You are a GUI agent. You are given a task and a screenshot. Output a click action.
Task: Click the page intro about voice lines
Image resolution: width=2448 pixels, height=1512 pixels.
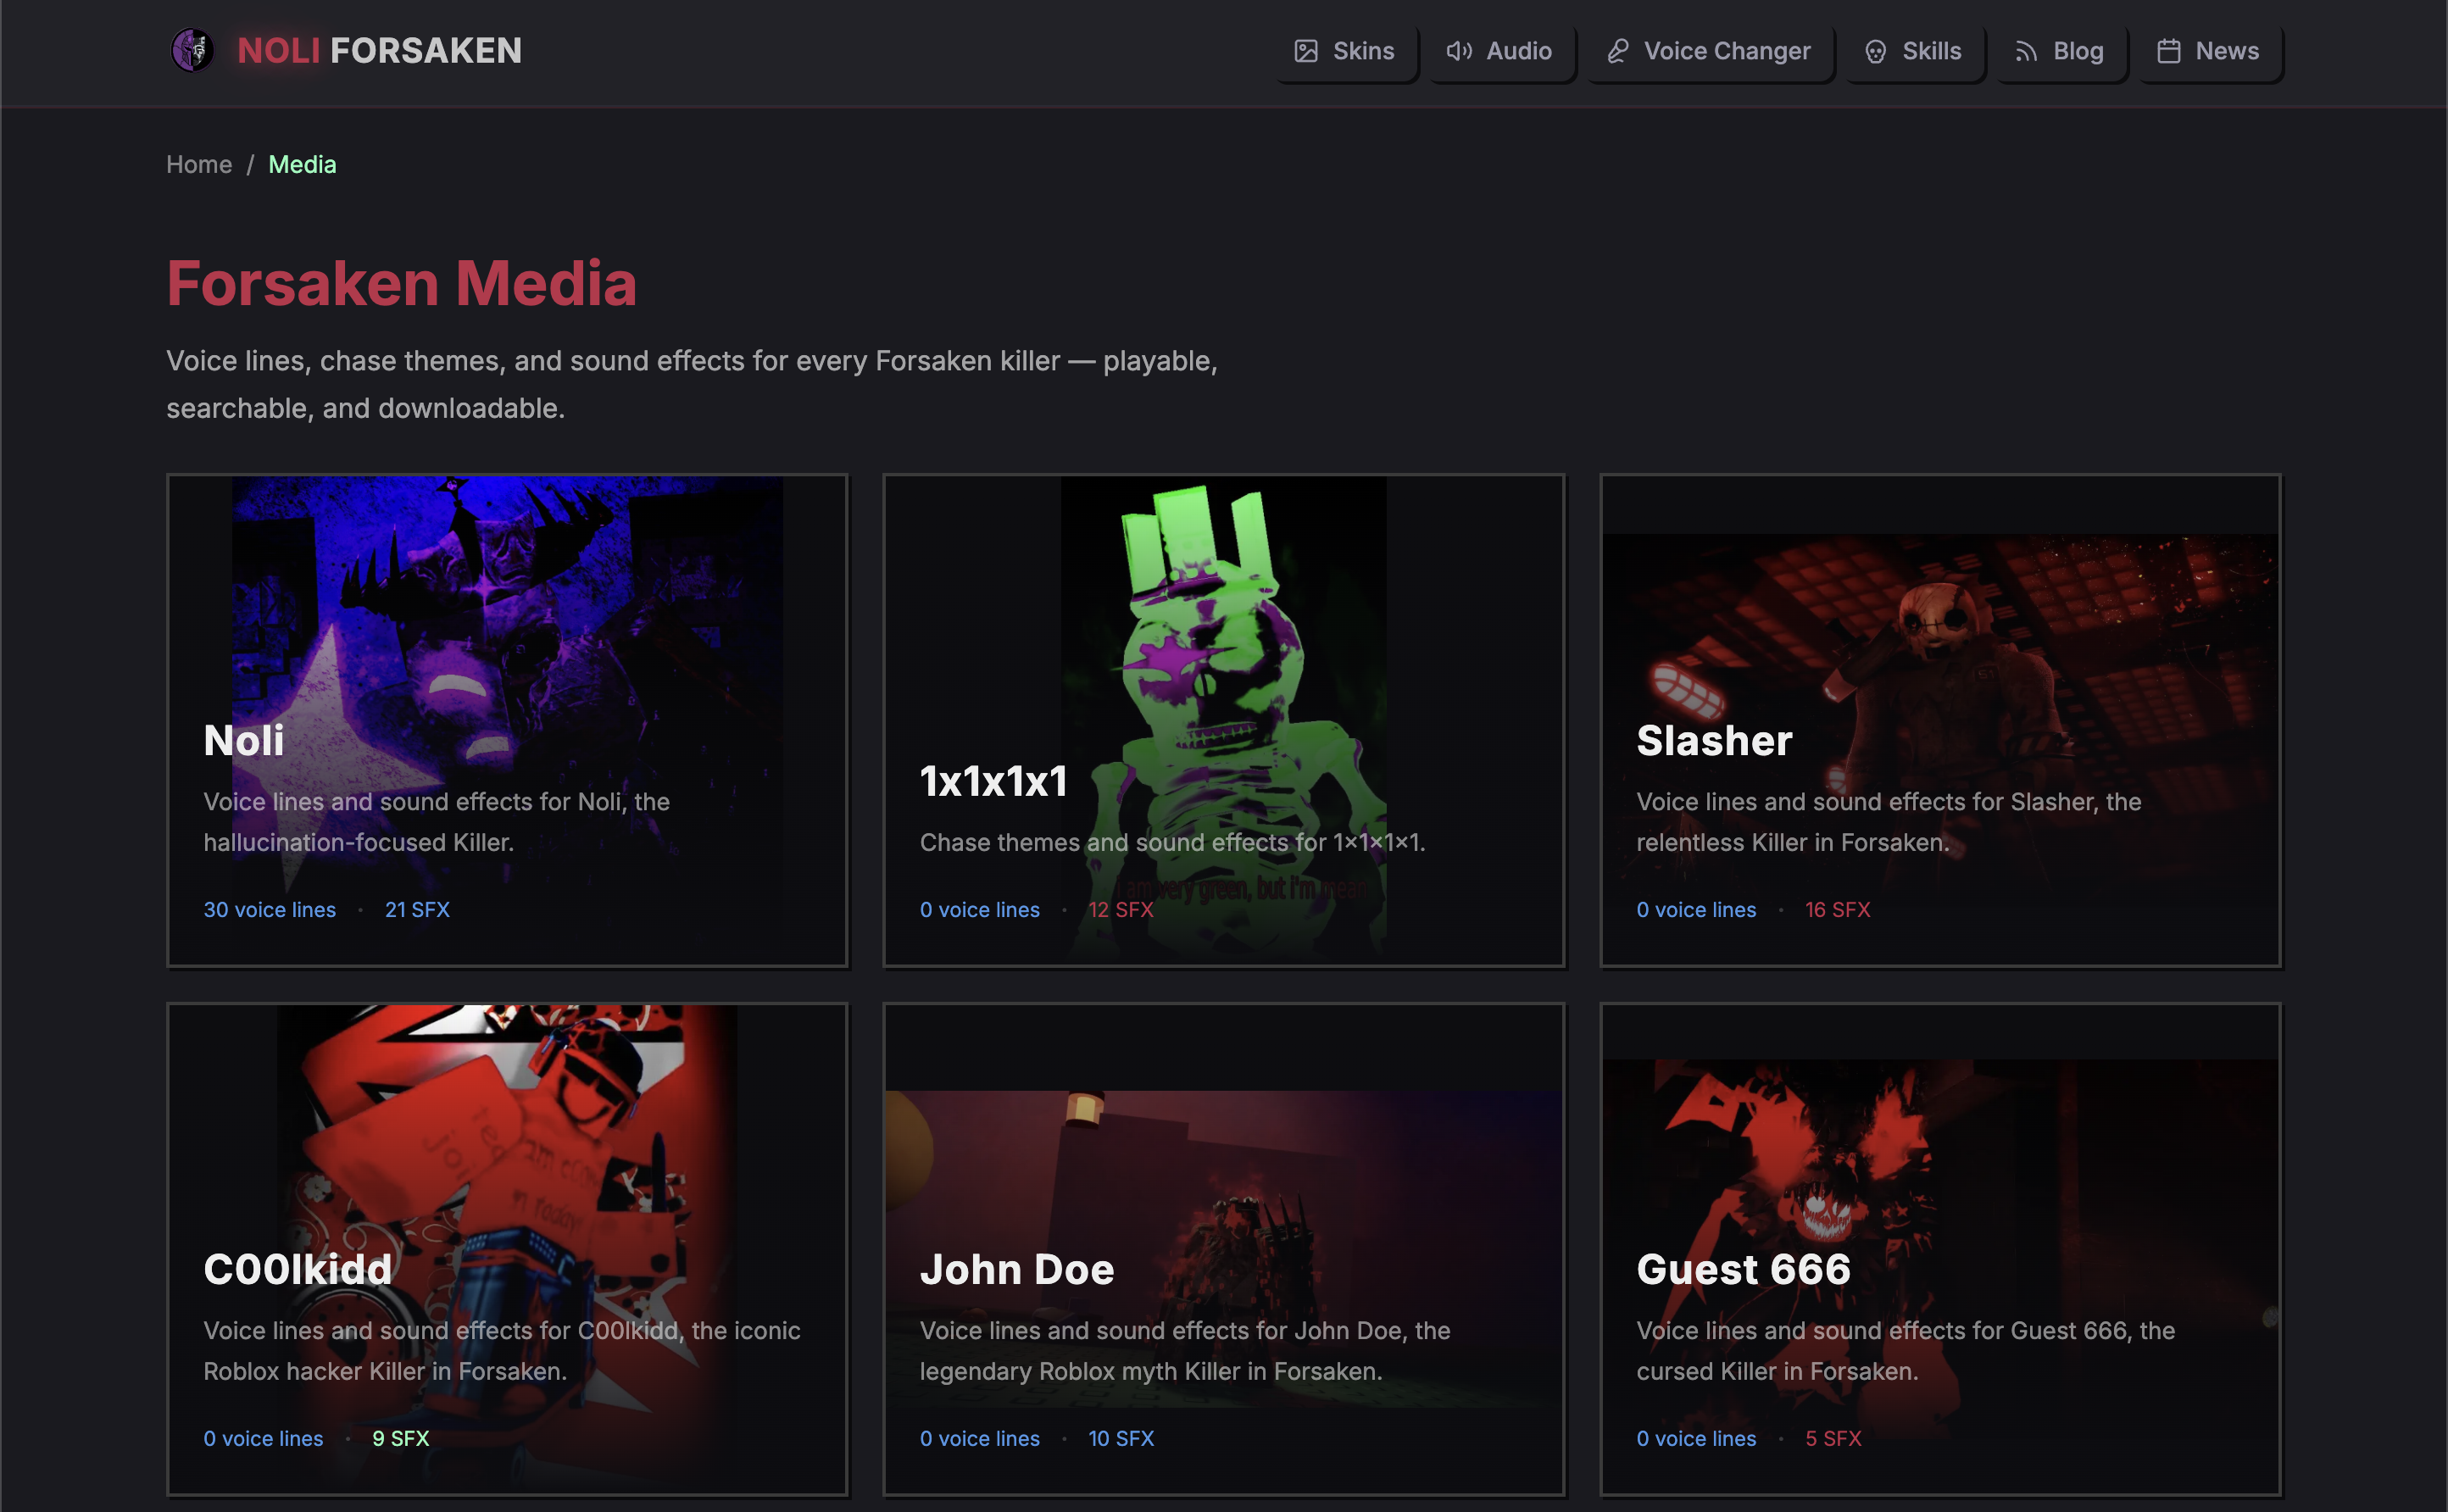pos(692,384)
